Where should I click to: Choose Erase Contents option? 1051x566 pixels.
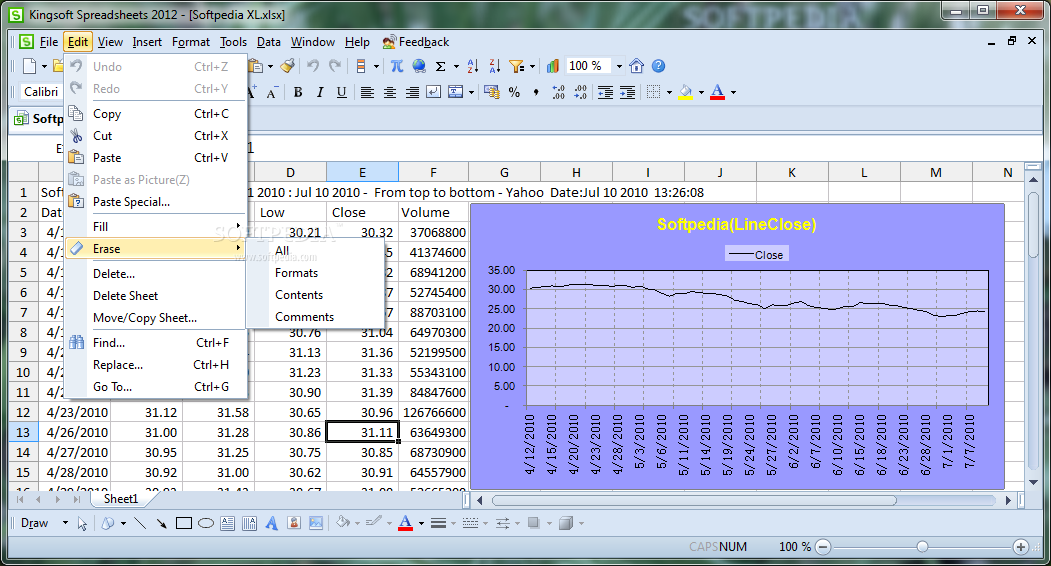(299, 295)
